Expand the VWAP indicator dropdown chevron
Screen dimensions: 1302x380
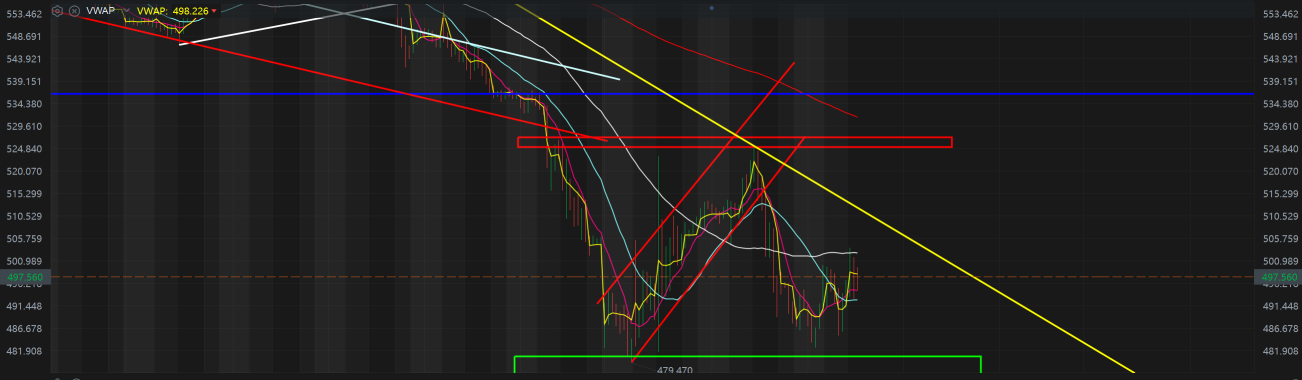[126, 10]
